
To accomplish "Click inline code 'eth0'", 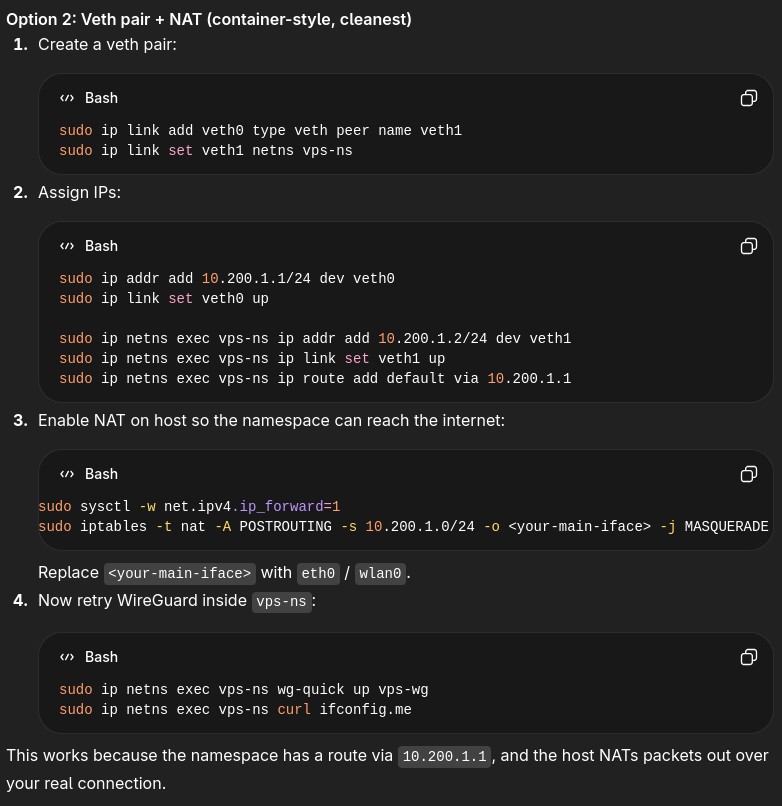I will coord(318,573).
